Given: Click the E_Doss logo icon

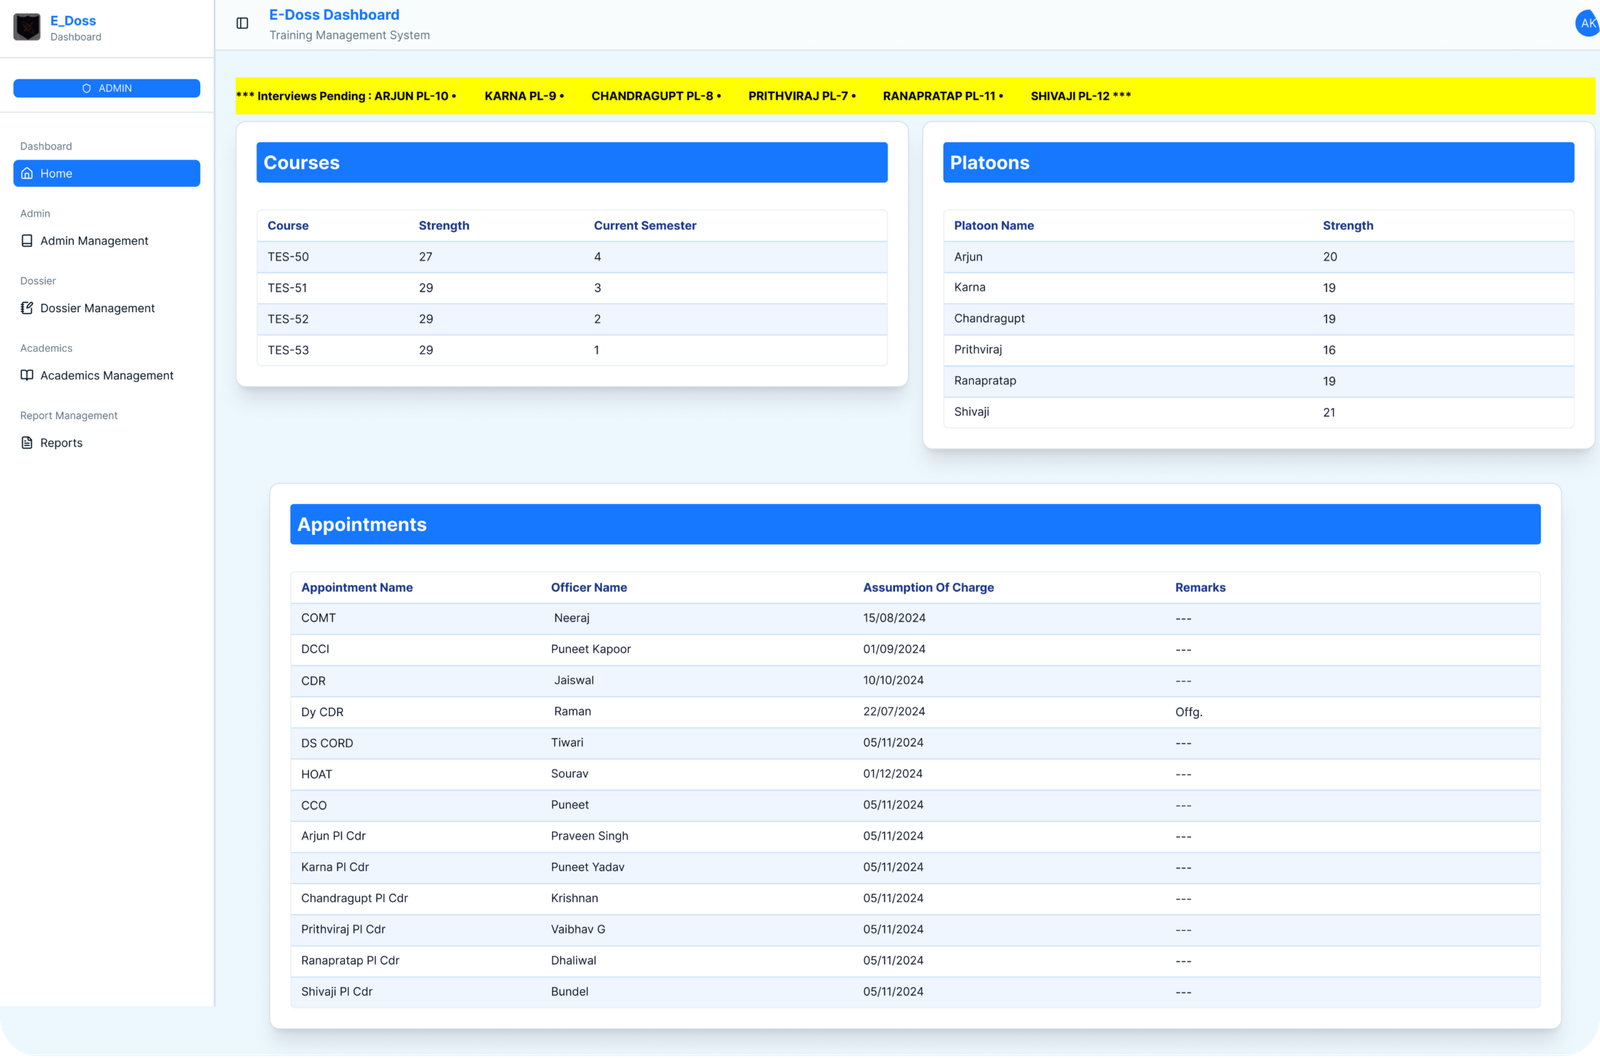Looking at the screenshot, I should tap(27, 27).
